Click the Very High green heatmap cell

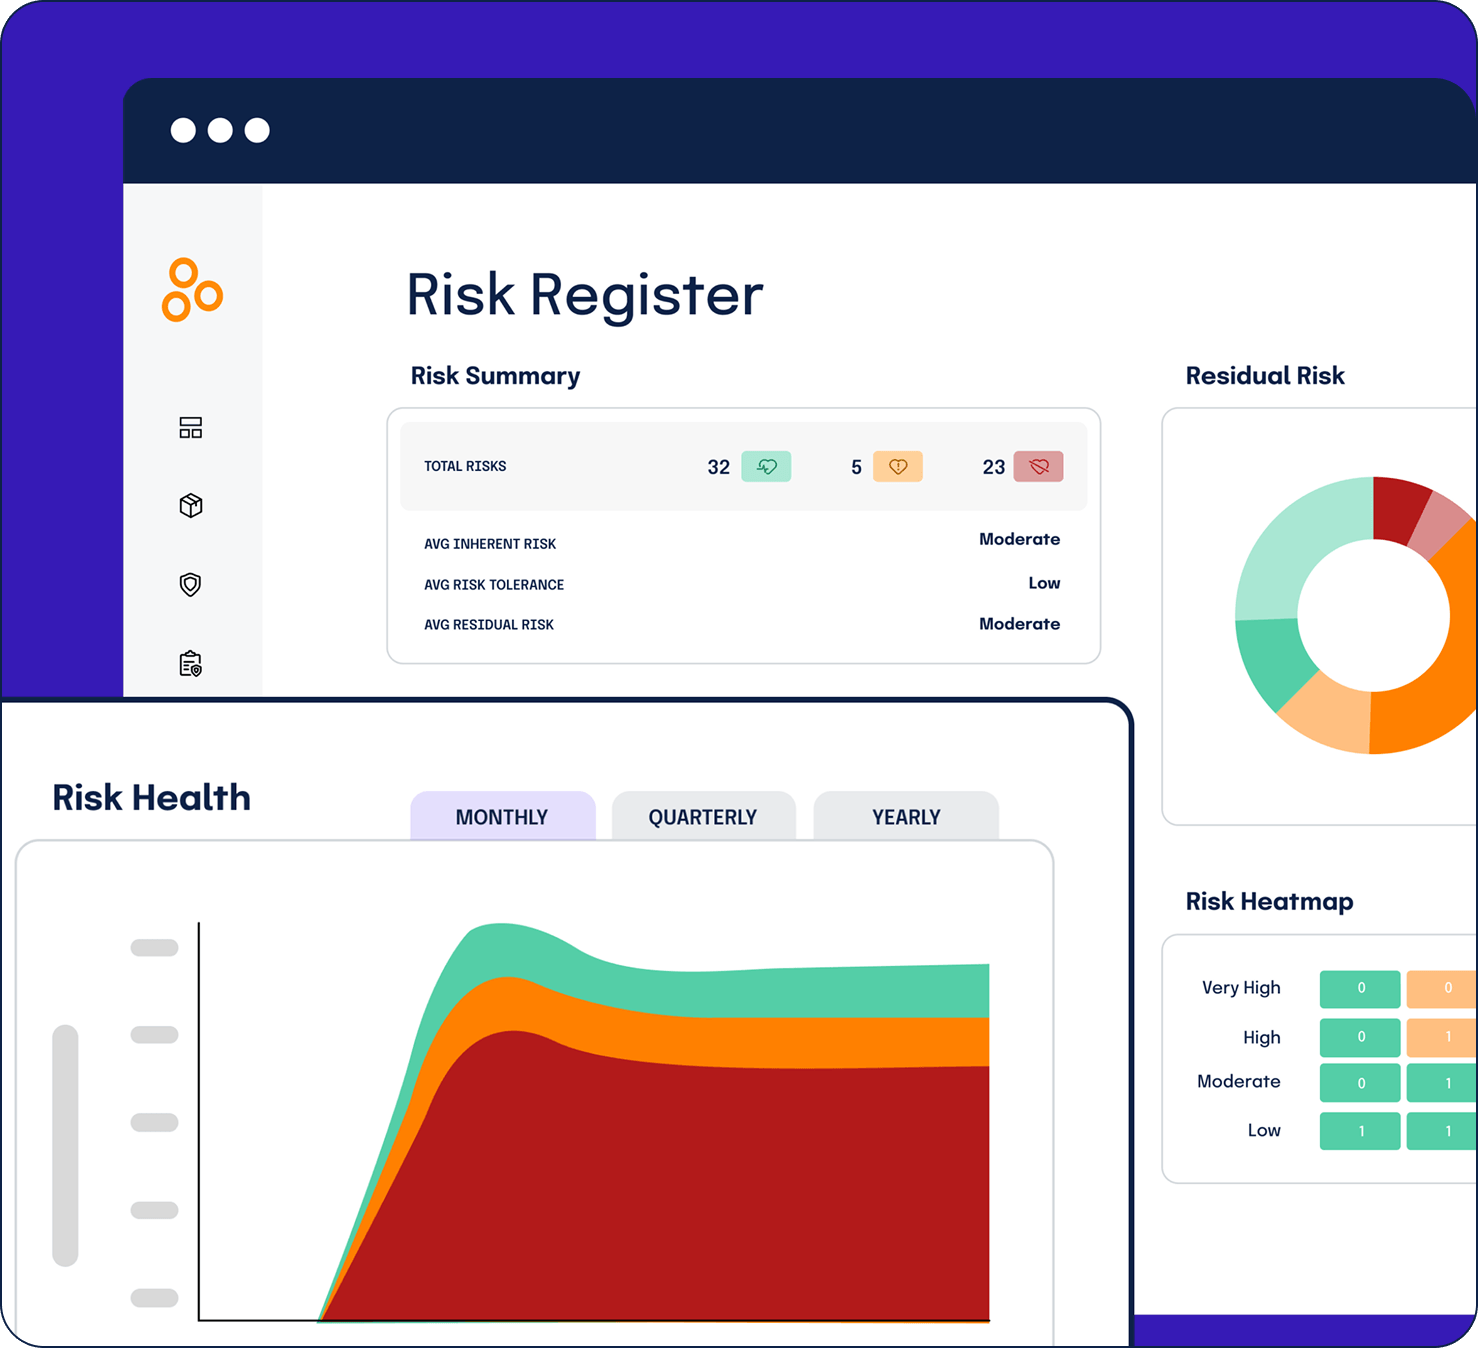1360,988
